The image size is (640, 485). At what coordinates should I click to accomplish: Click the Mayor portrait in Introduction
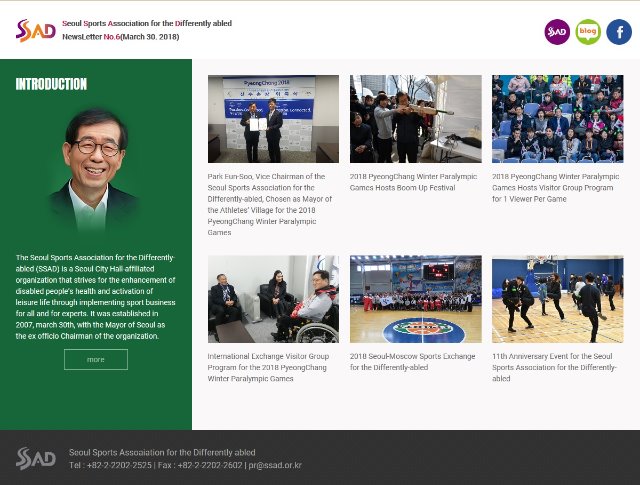click(95, 168)
